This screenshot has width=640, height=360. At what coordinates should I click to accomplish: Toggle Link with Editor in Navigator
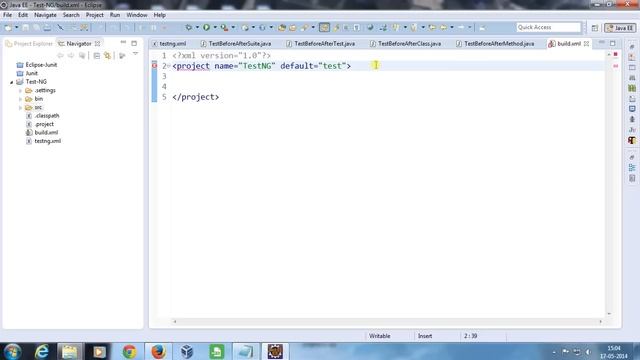click(x=107, y=56)
